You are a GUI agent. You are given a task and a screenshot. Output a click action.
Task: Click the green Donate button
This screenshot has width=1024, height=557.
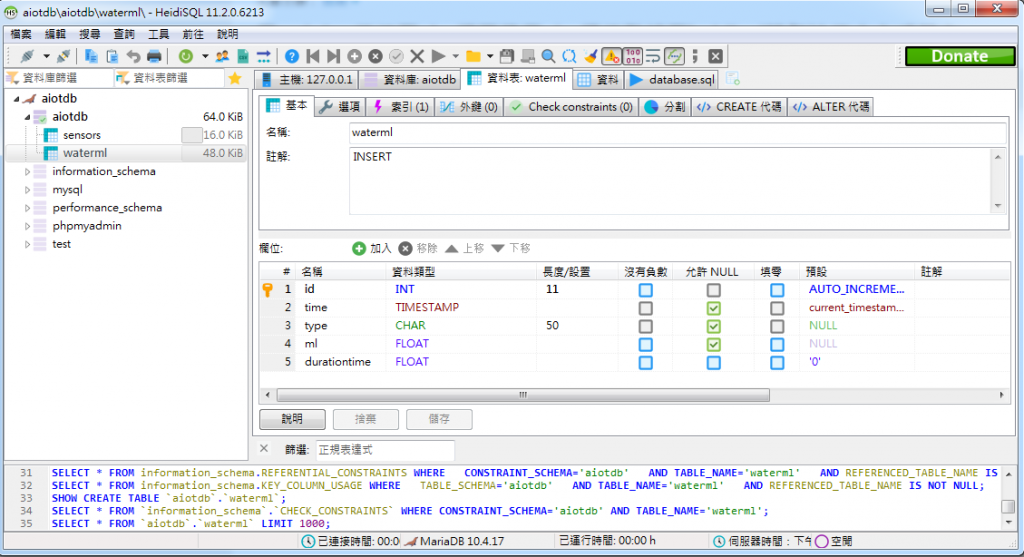(959, 56)
